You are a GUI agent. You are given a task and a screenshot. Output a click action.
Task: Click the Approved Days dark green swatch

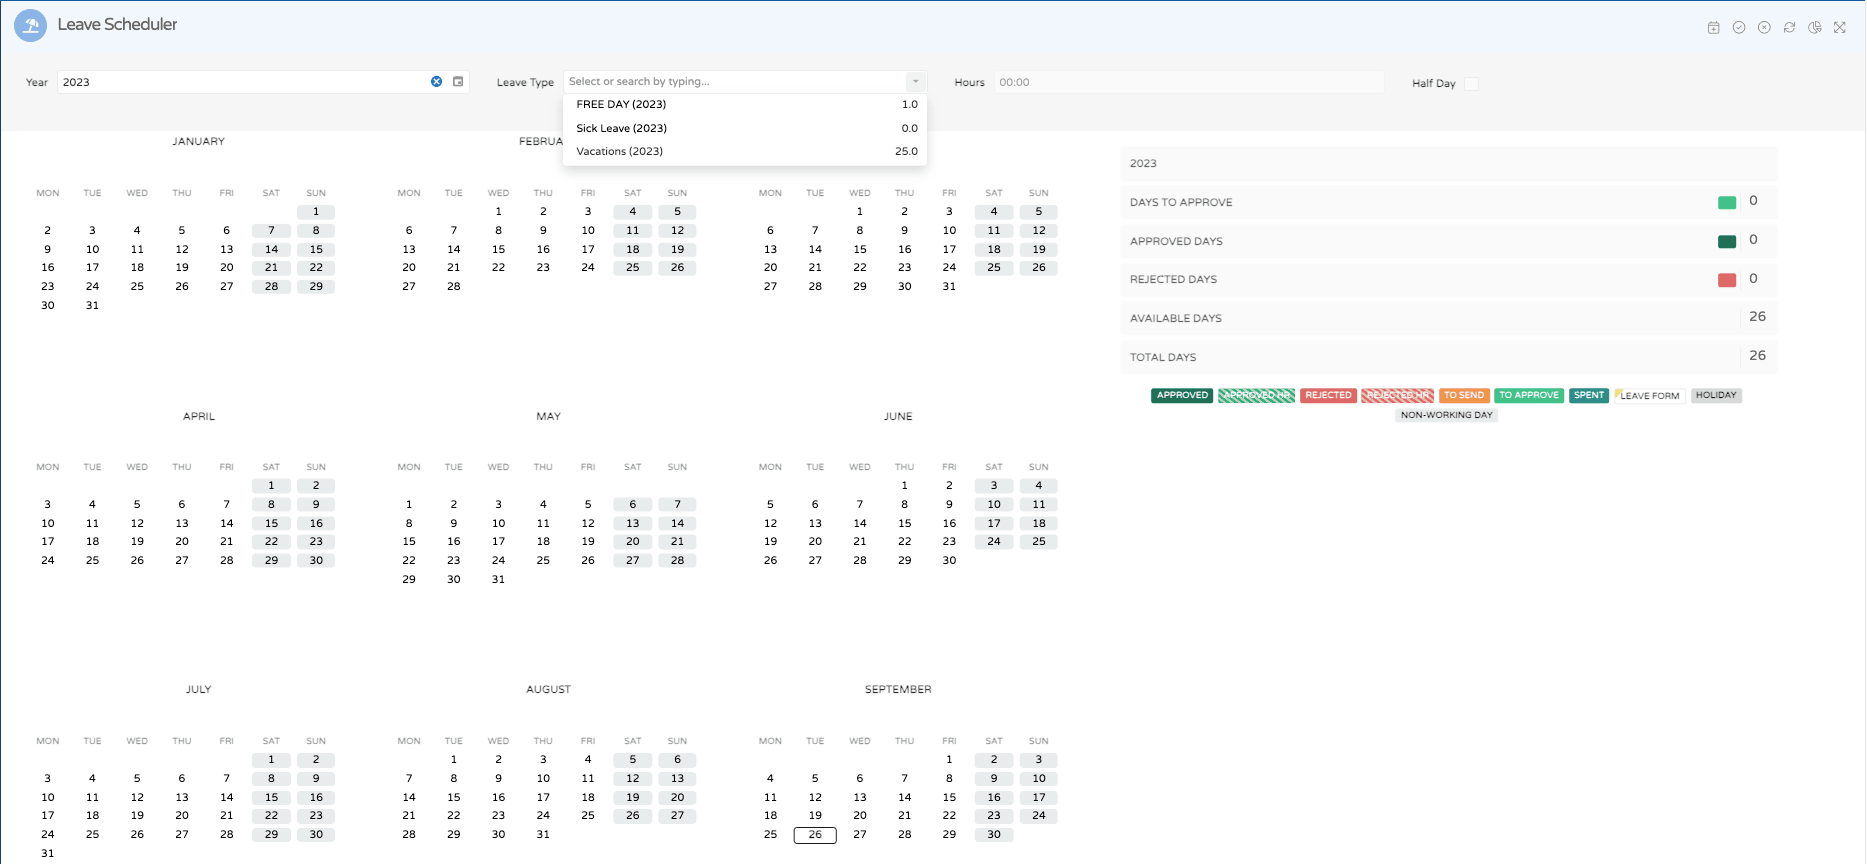pos(1727,241)
